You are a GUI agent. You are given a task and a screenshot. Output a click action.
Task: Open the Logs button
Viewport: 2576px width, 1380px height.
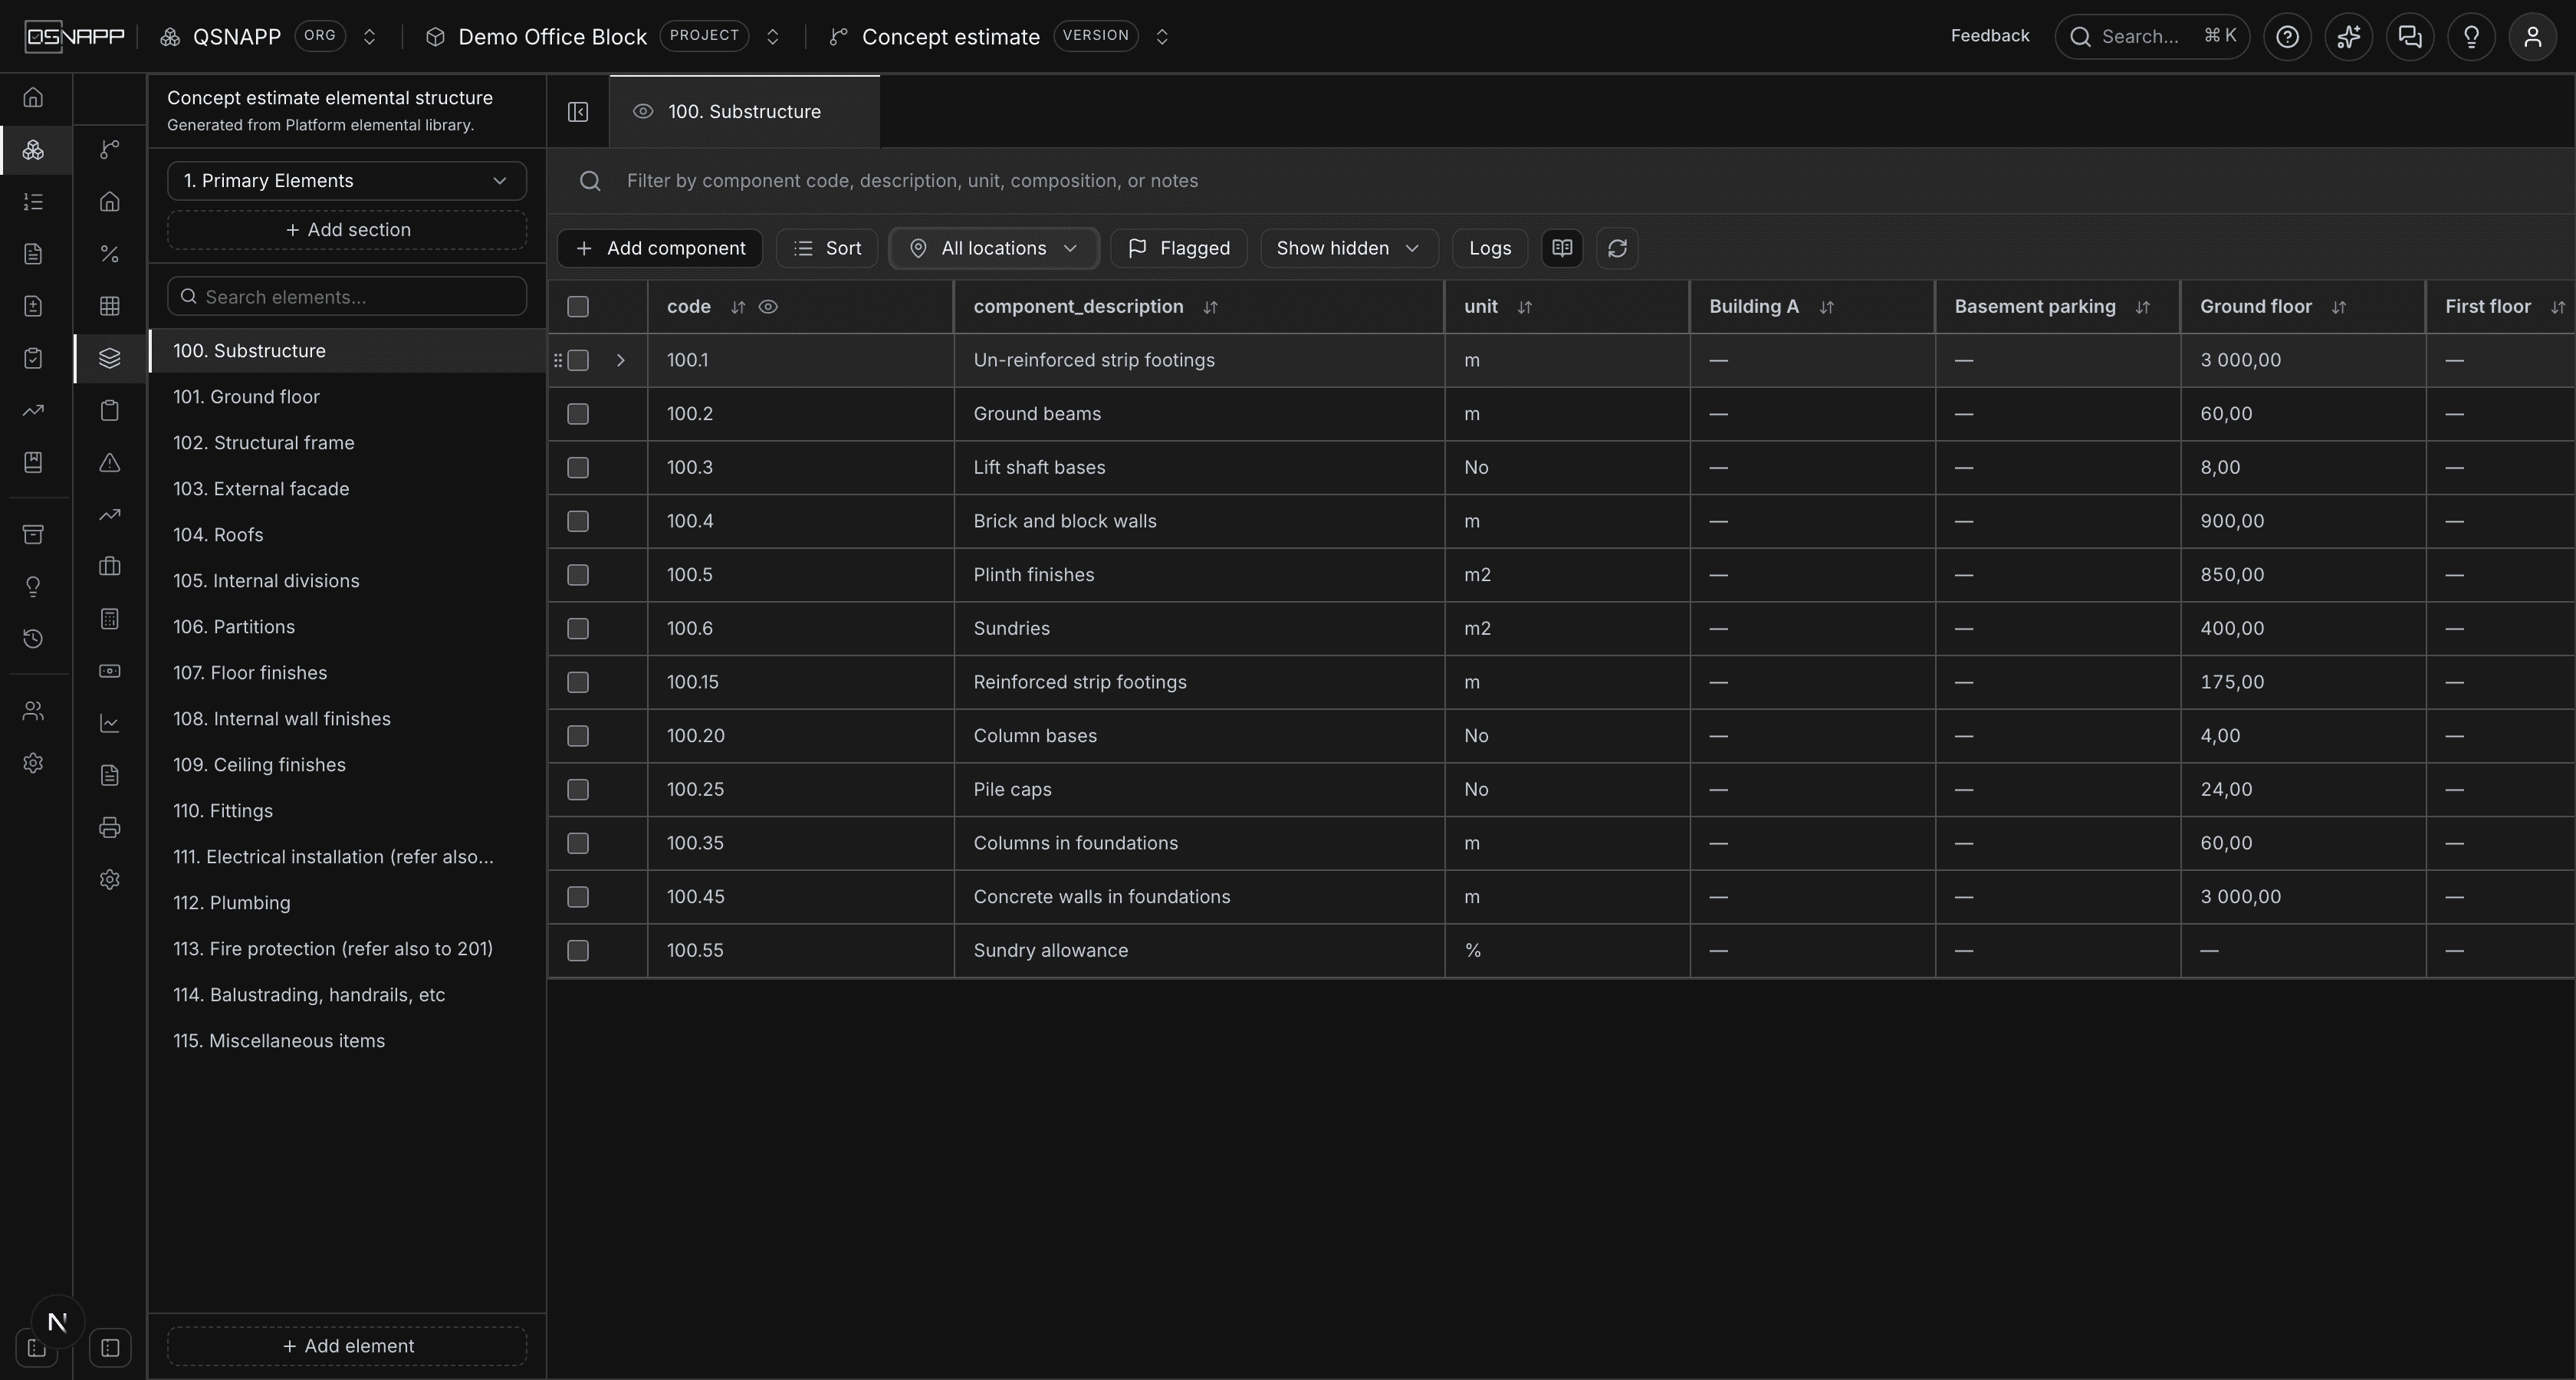1490,248
